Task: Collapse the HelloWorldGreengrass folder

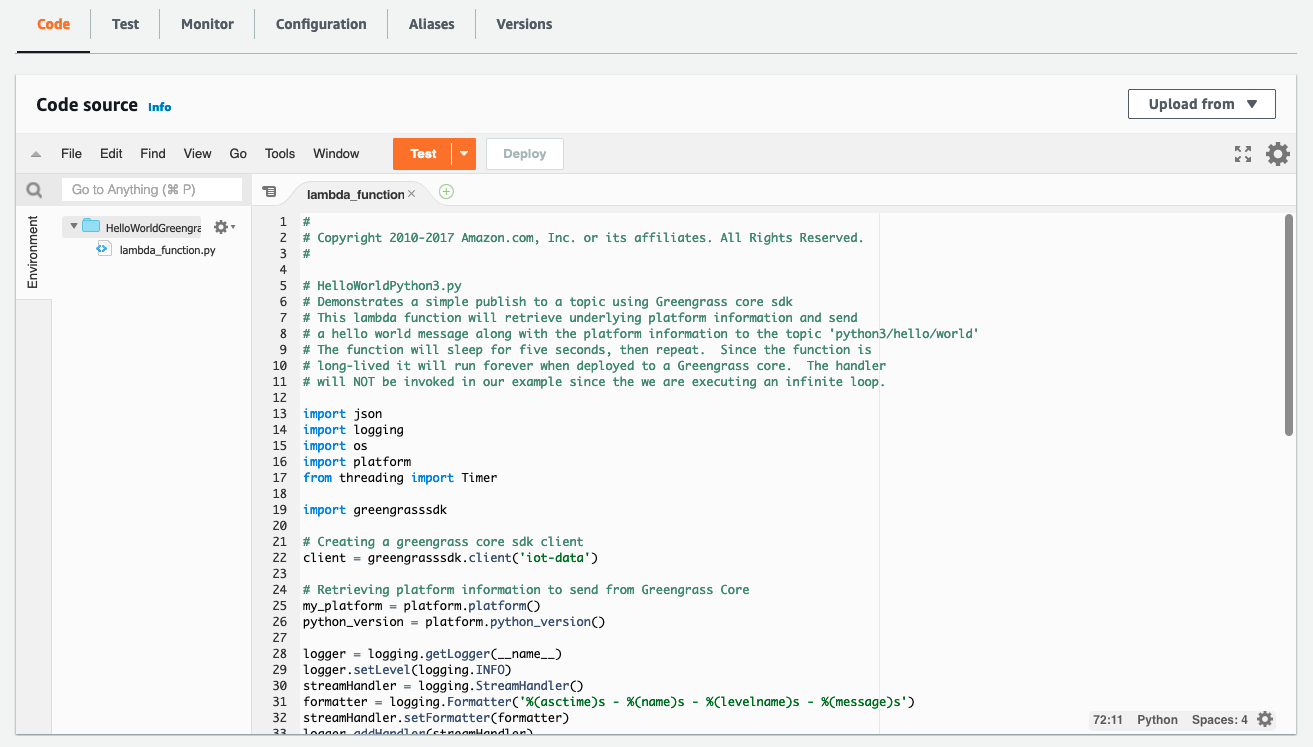Action: [74, 227]
